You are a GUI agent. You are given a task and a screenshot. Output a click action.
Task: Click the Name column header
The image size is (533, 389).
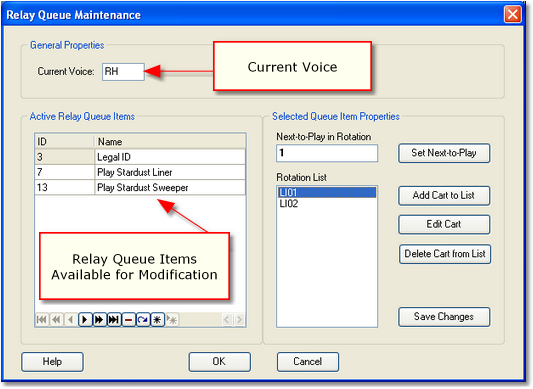click(x=170, y=141)
